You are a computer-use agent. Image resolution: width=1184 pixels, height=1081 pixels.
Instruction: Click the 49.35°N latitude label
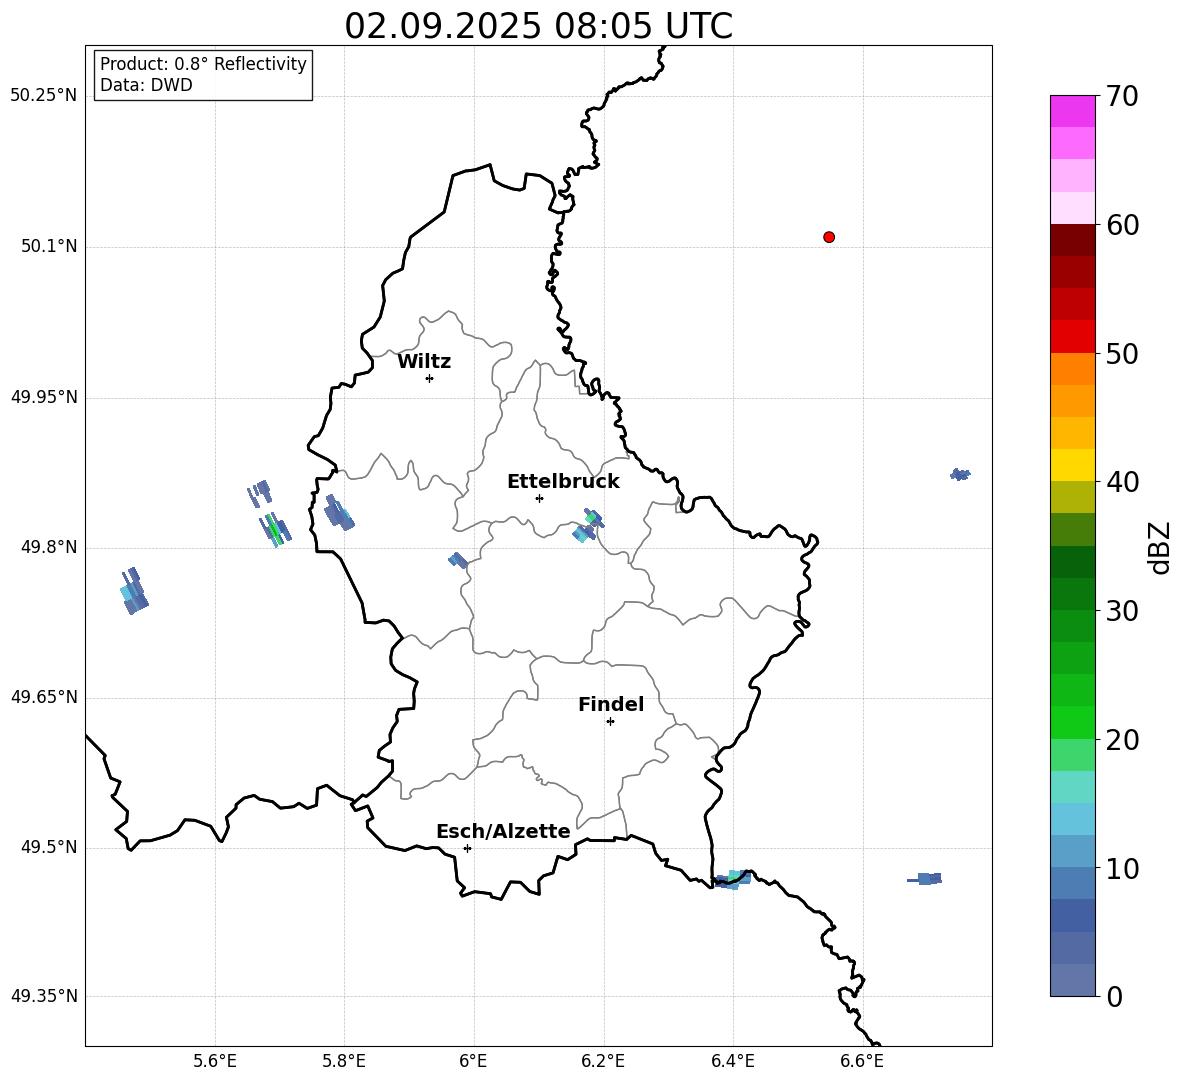coord(44,996)
